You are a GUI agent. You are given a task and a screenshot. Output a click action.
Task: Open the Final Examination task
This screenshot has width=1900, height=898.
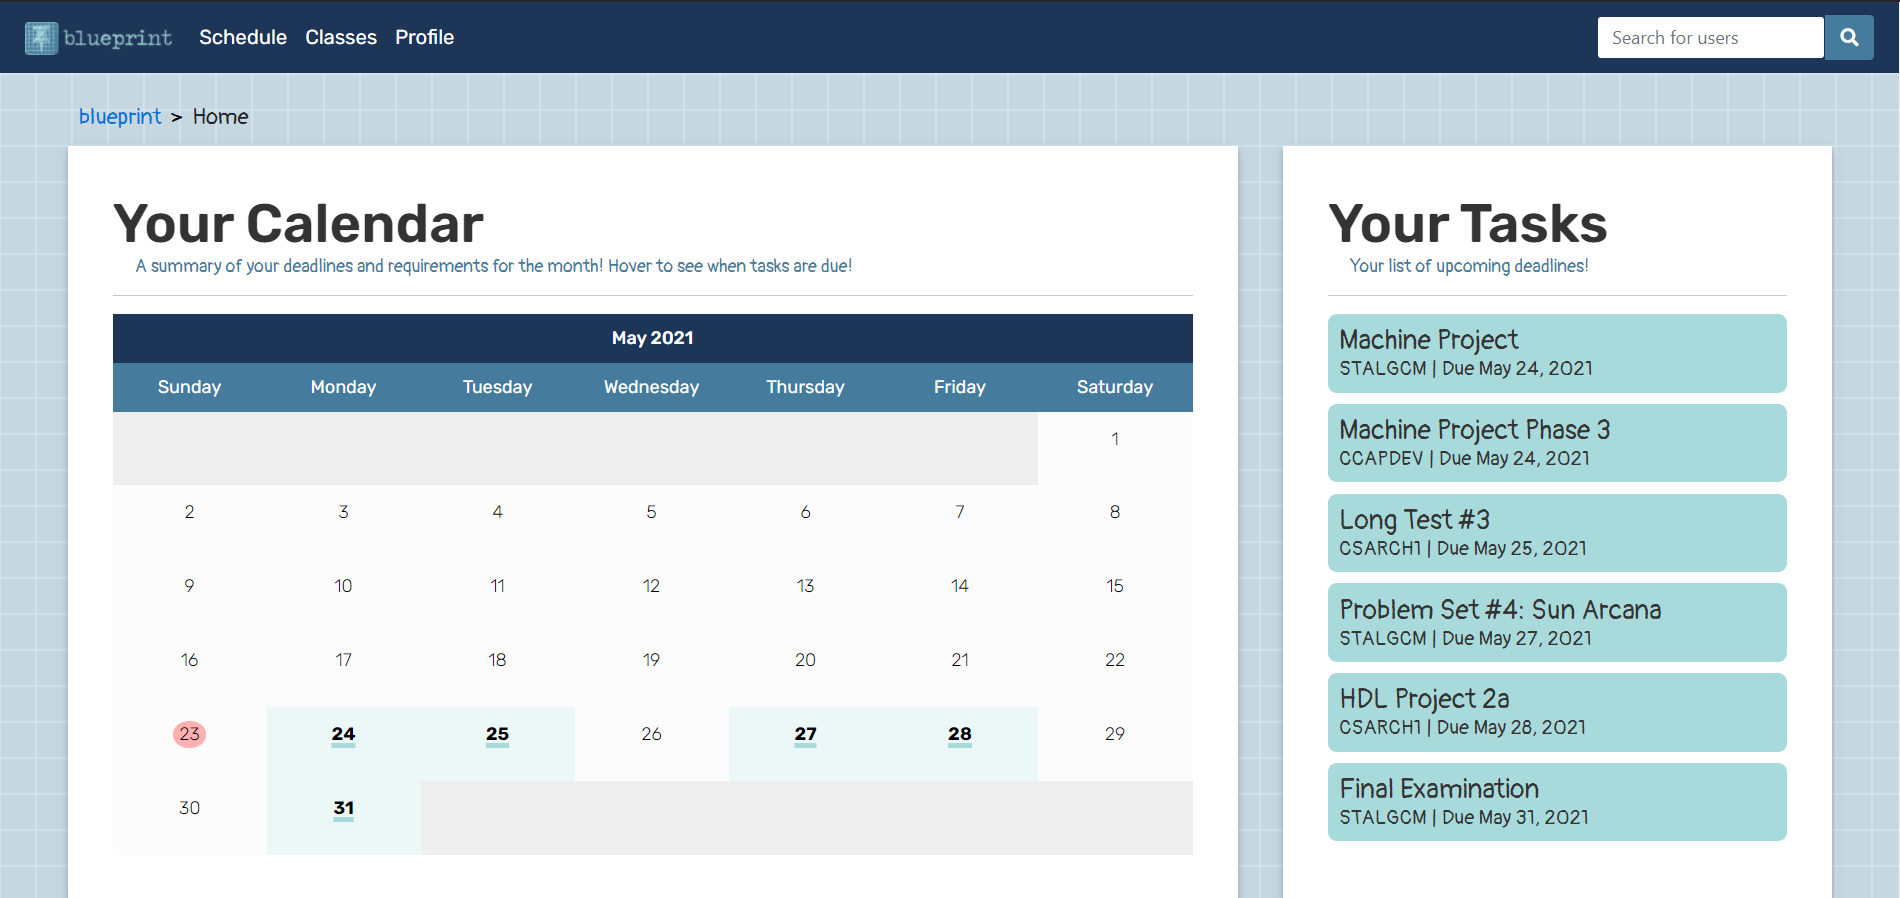click(x=1557, y=802)
